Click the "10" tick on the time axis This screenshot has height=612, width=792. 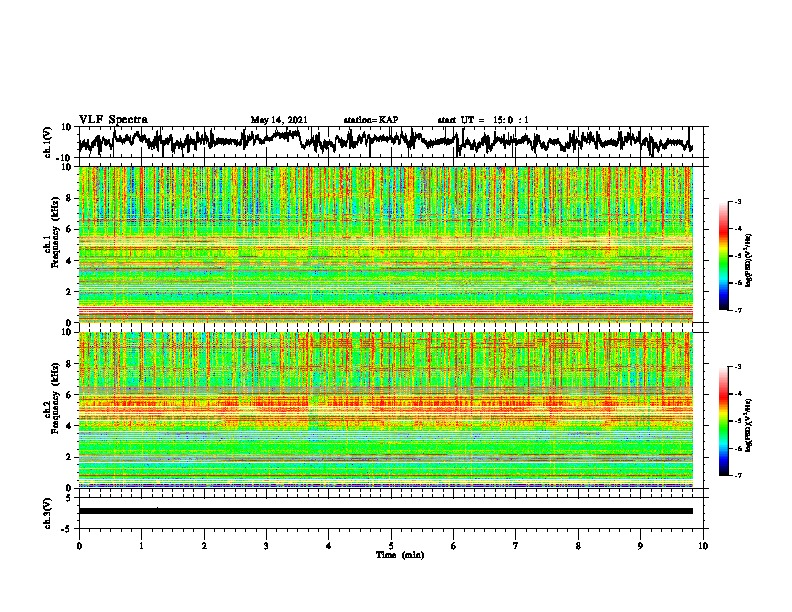[703, 546]
